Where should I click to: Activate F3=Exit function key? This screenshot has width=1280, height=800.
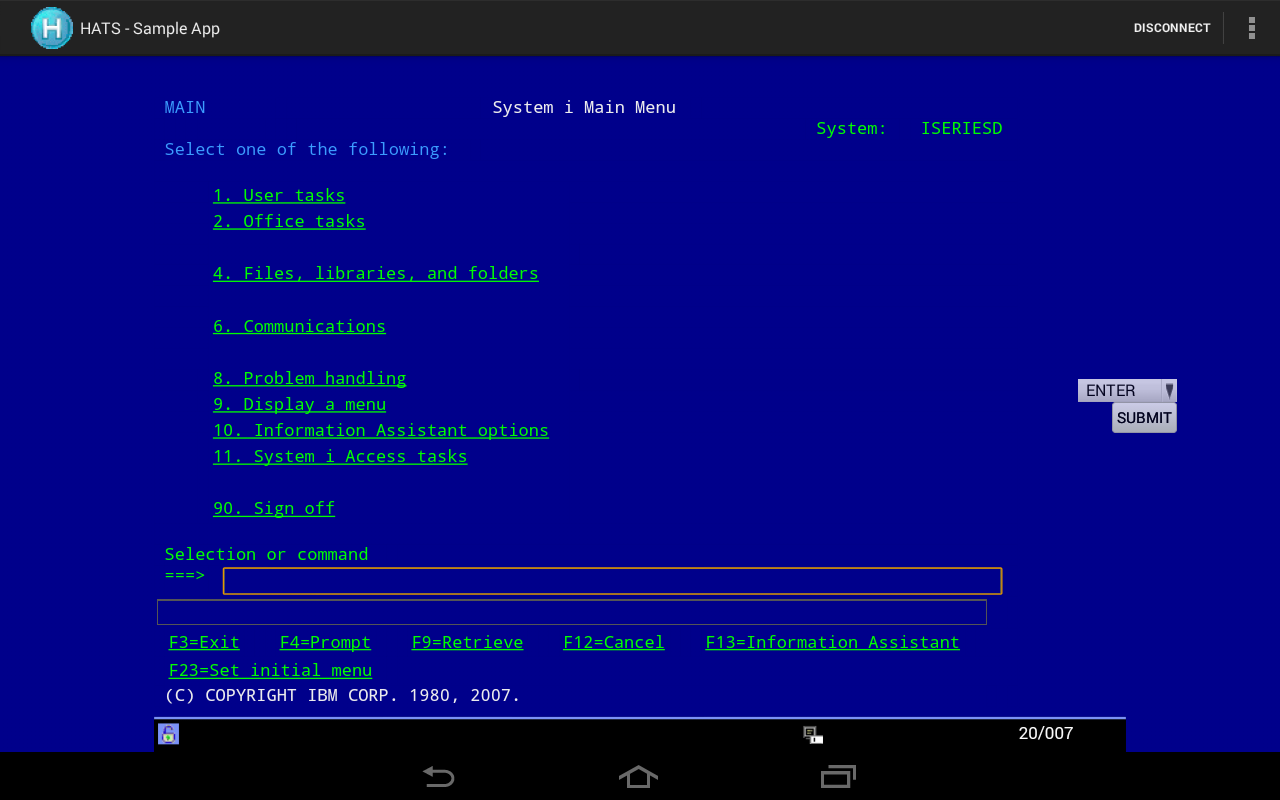tap(204, 642)
